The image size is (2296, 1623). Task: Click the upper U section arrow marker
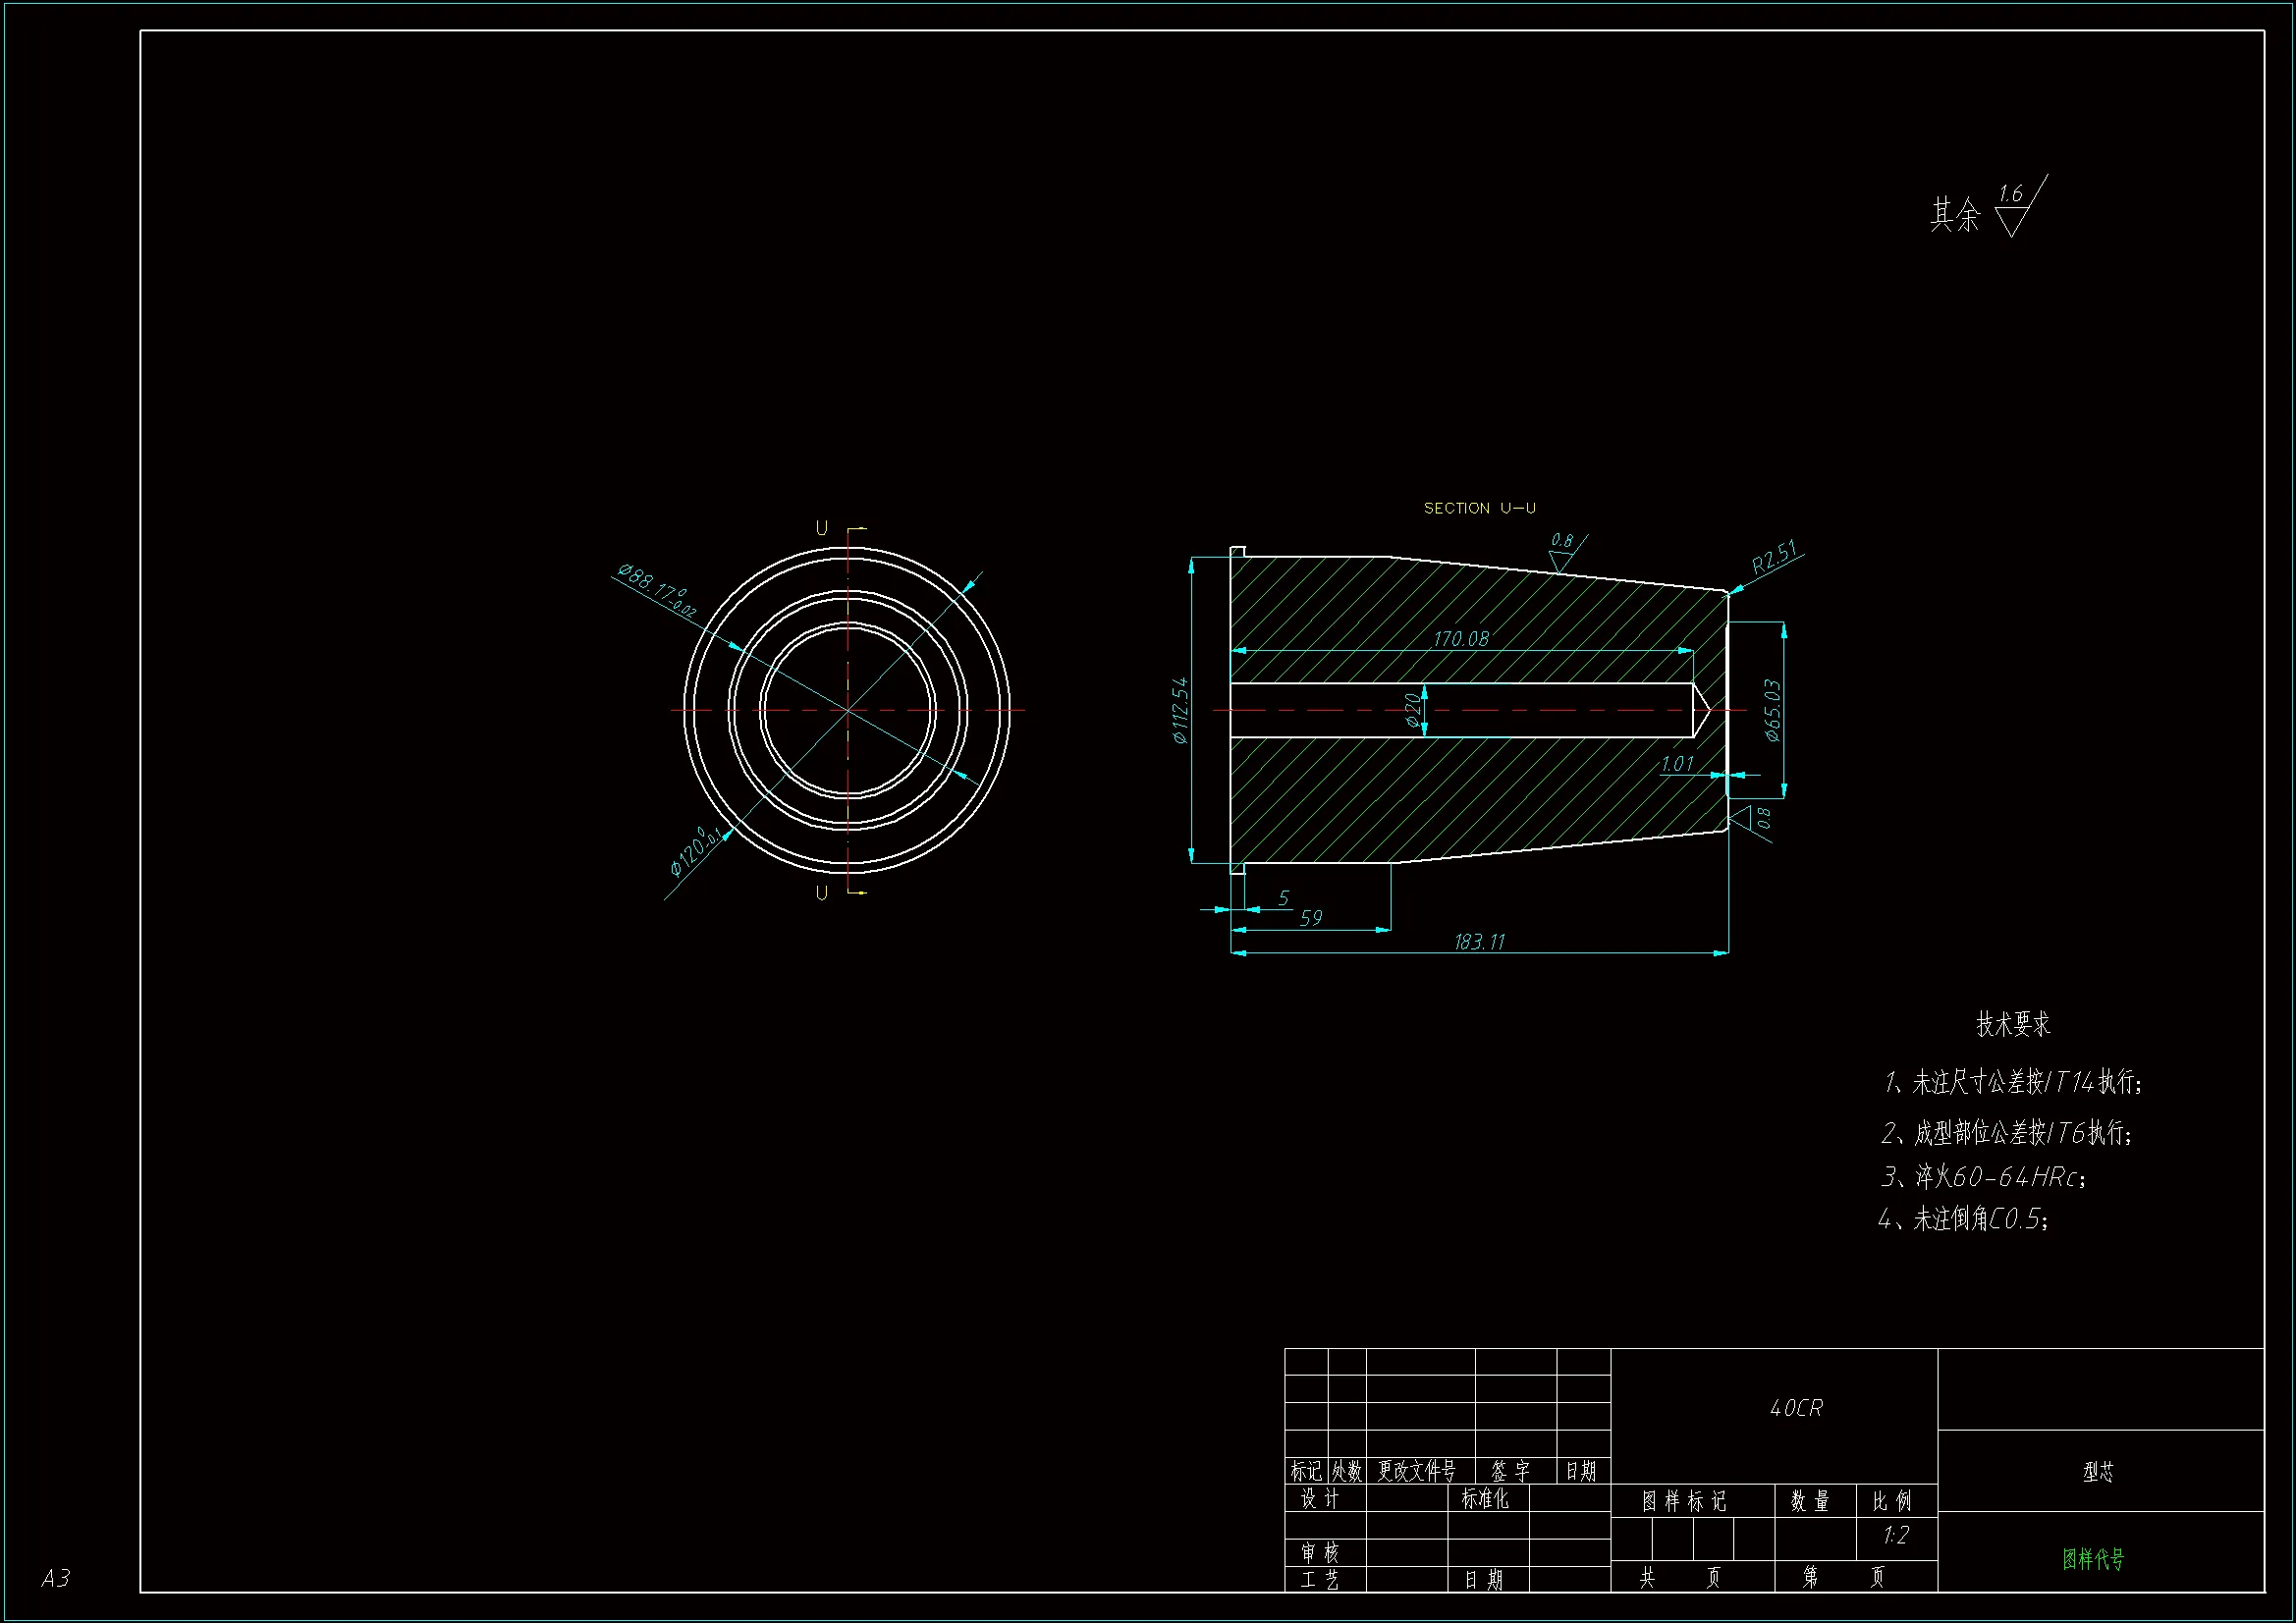[855, 529]
